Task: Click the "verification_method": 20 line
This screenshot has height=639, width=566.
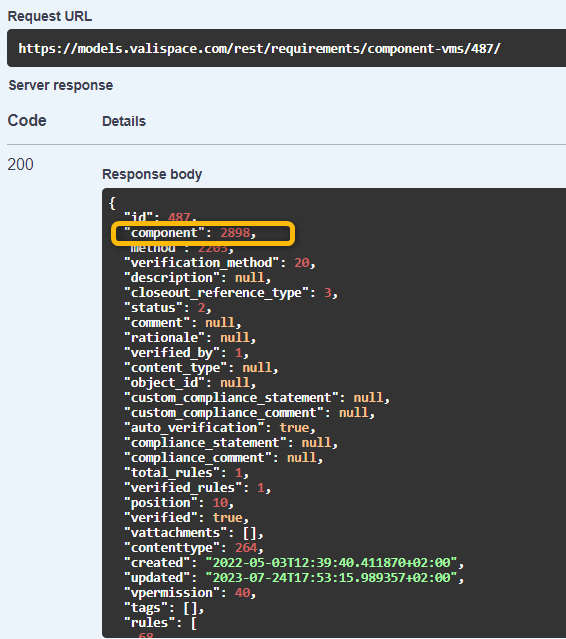Action: click(x=220, y=263)
